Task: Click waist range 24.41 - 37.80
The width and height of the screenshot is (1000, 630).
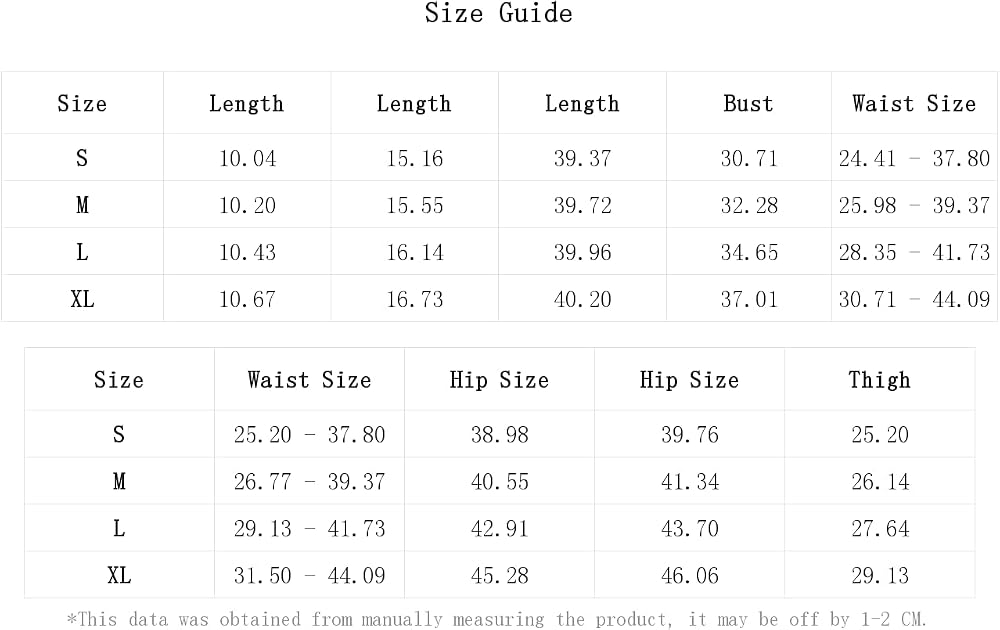Action: click(914, 158)
